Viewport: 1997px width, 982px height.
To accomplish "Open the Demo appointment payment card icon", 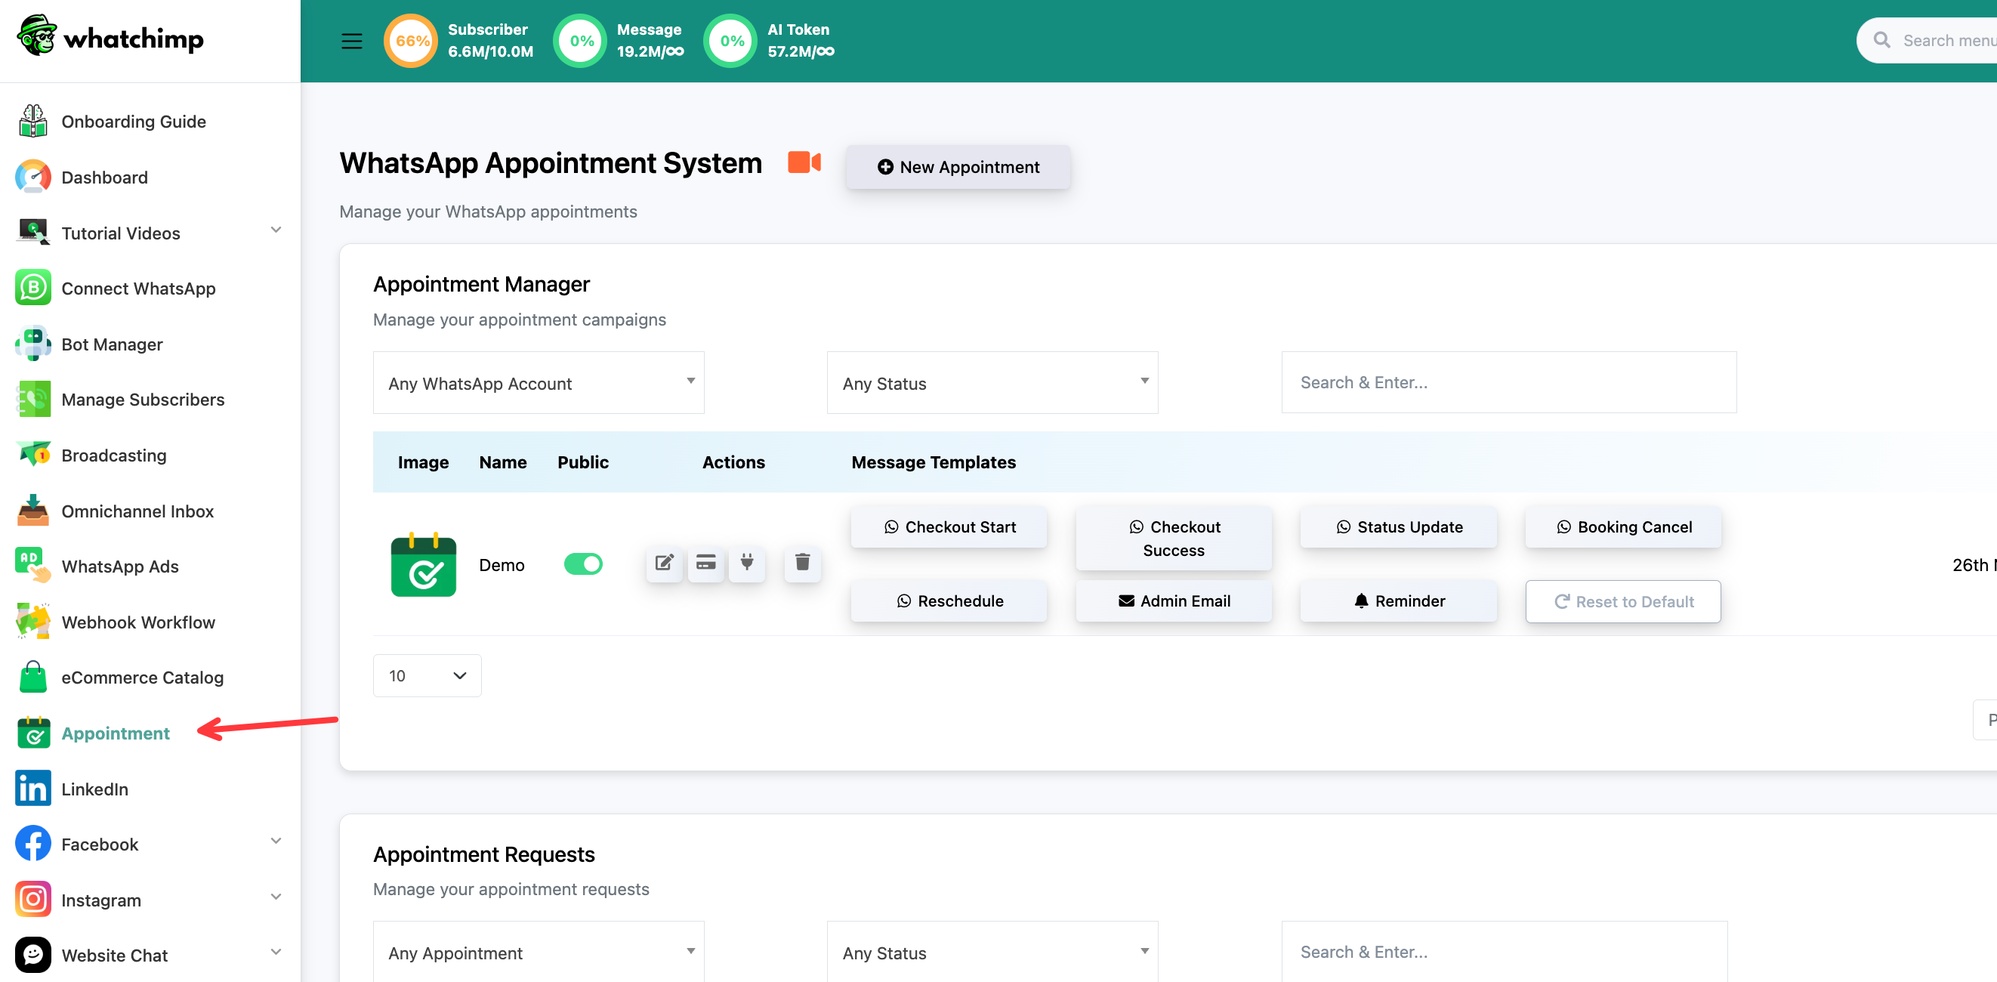I will click(706, 563).
